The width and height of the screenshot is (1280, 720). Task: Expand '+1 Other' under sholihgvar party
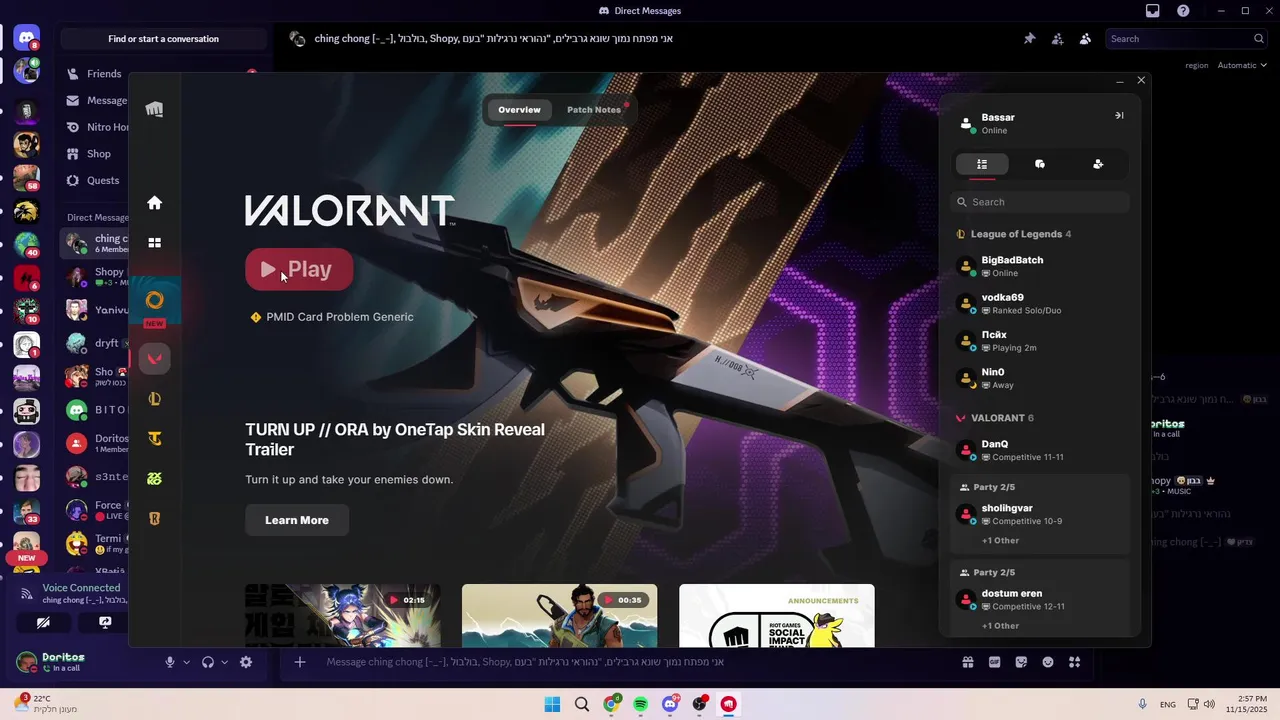1000,540
